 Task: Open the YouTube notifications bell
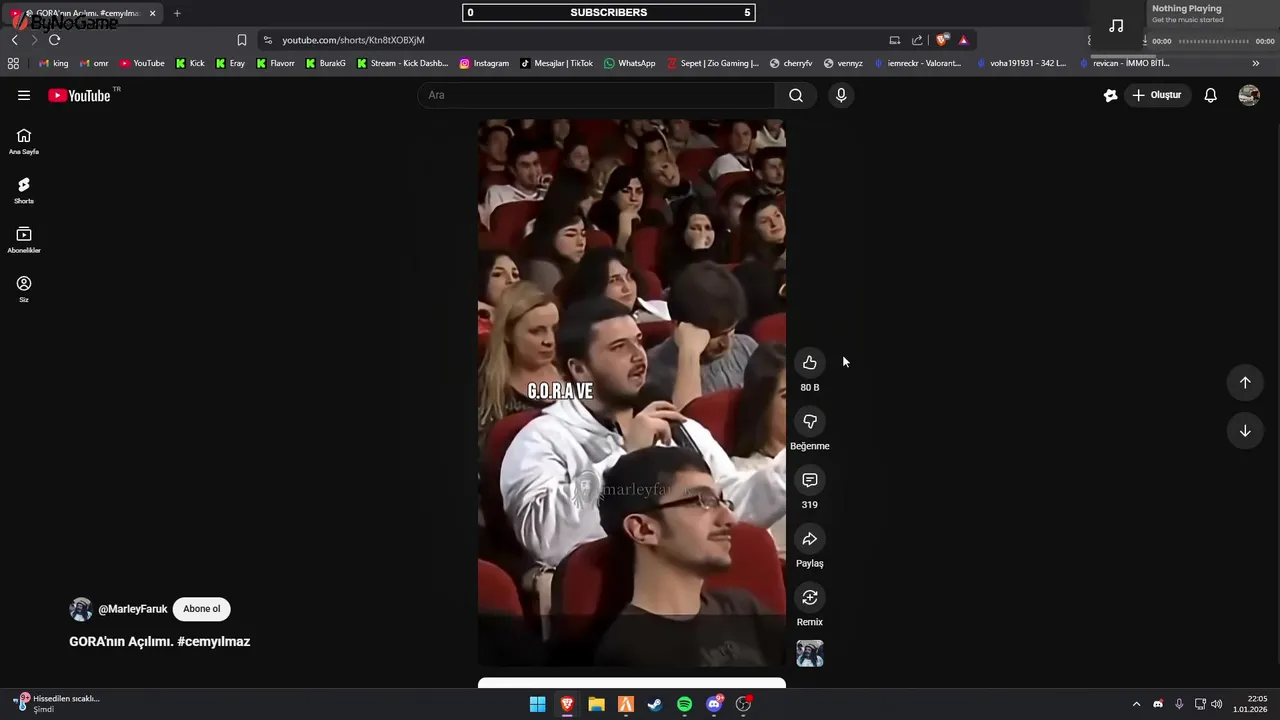[1210, 95]
